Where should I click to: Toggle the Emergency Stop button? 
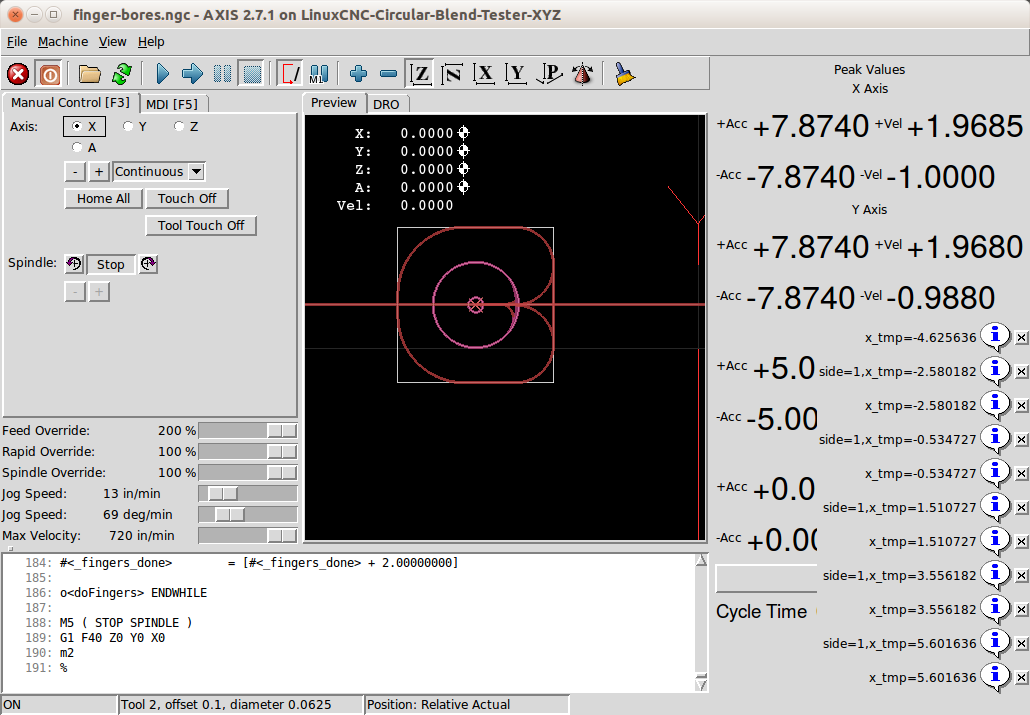(x=18, y=74)
